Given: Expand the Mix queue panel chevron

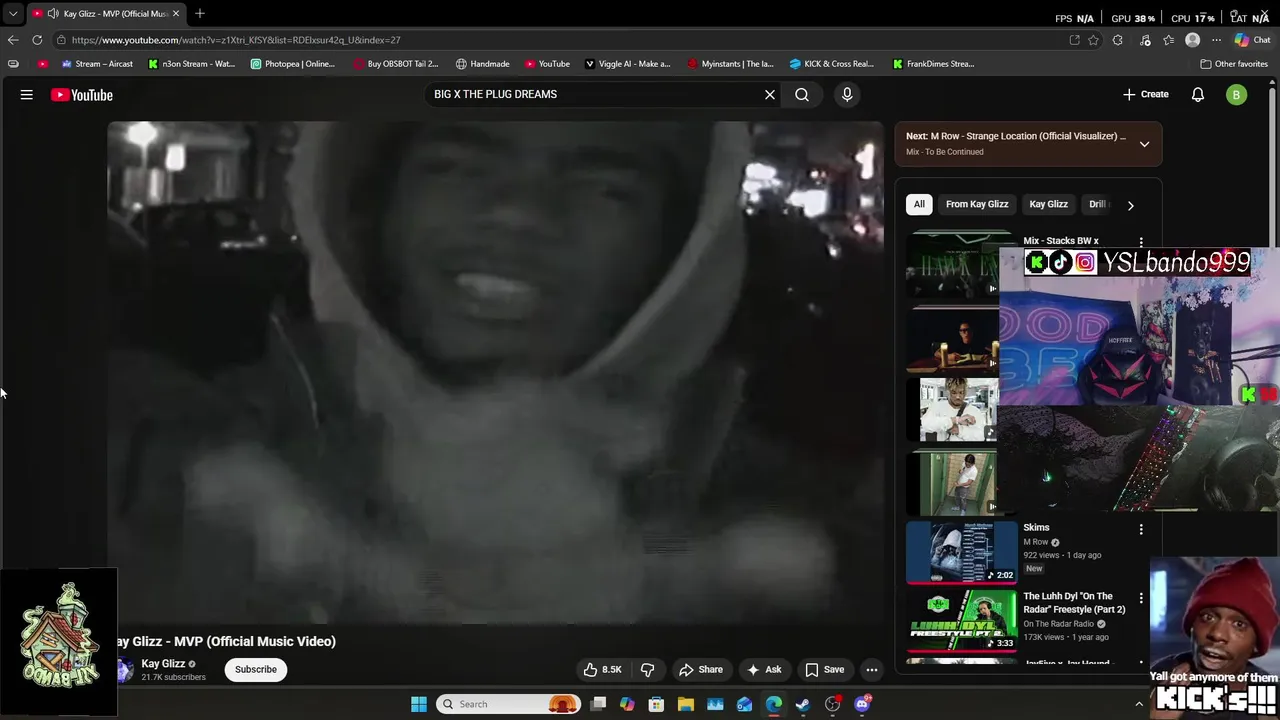Looking at the screenshot, I should (1144, 144).
